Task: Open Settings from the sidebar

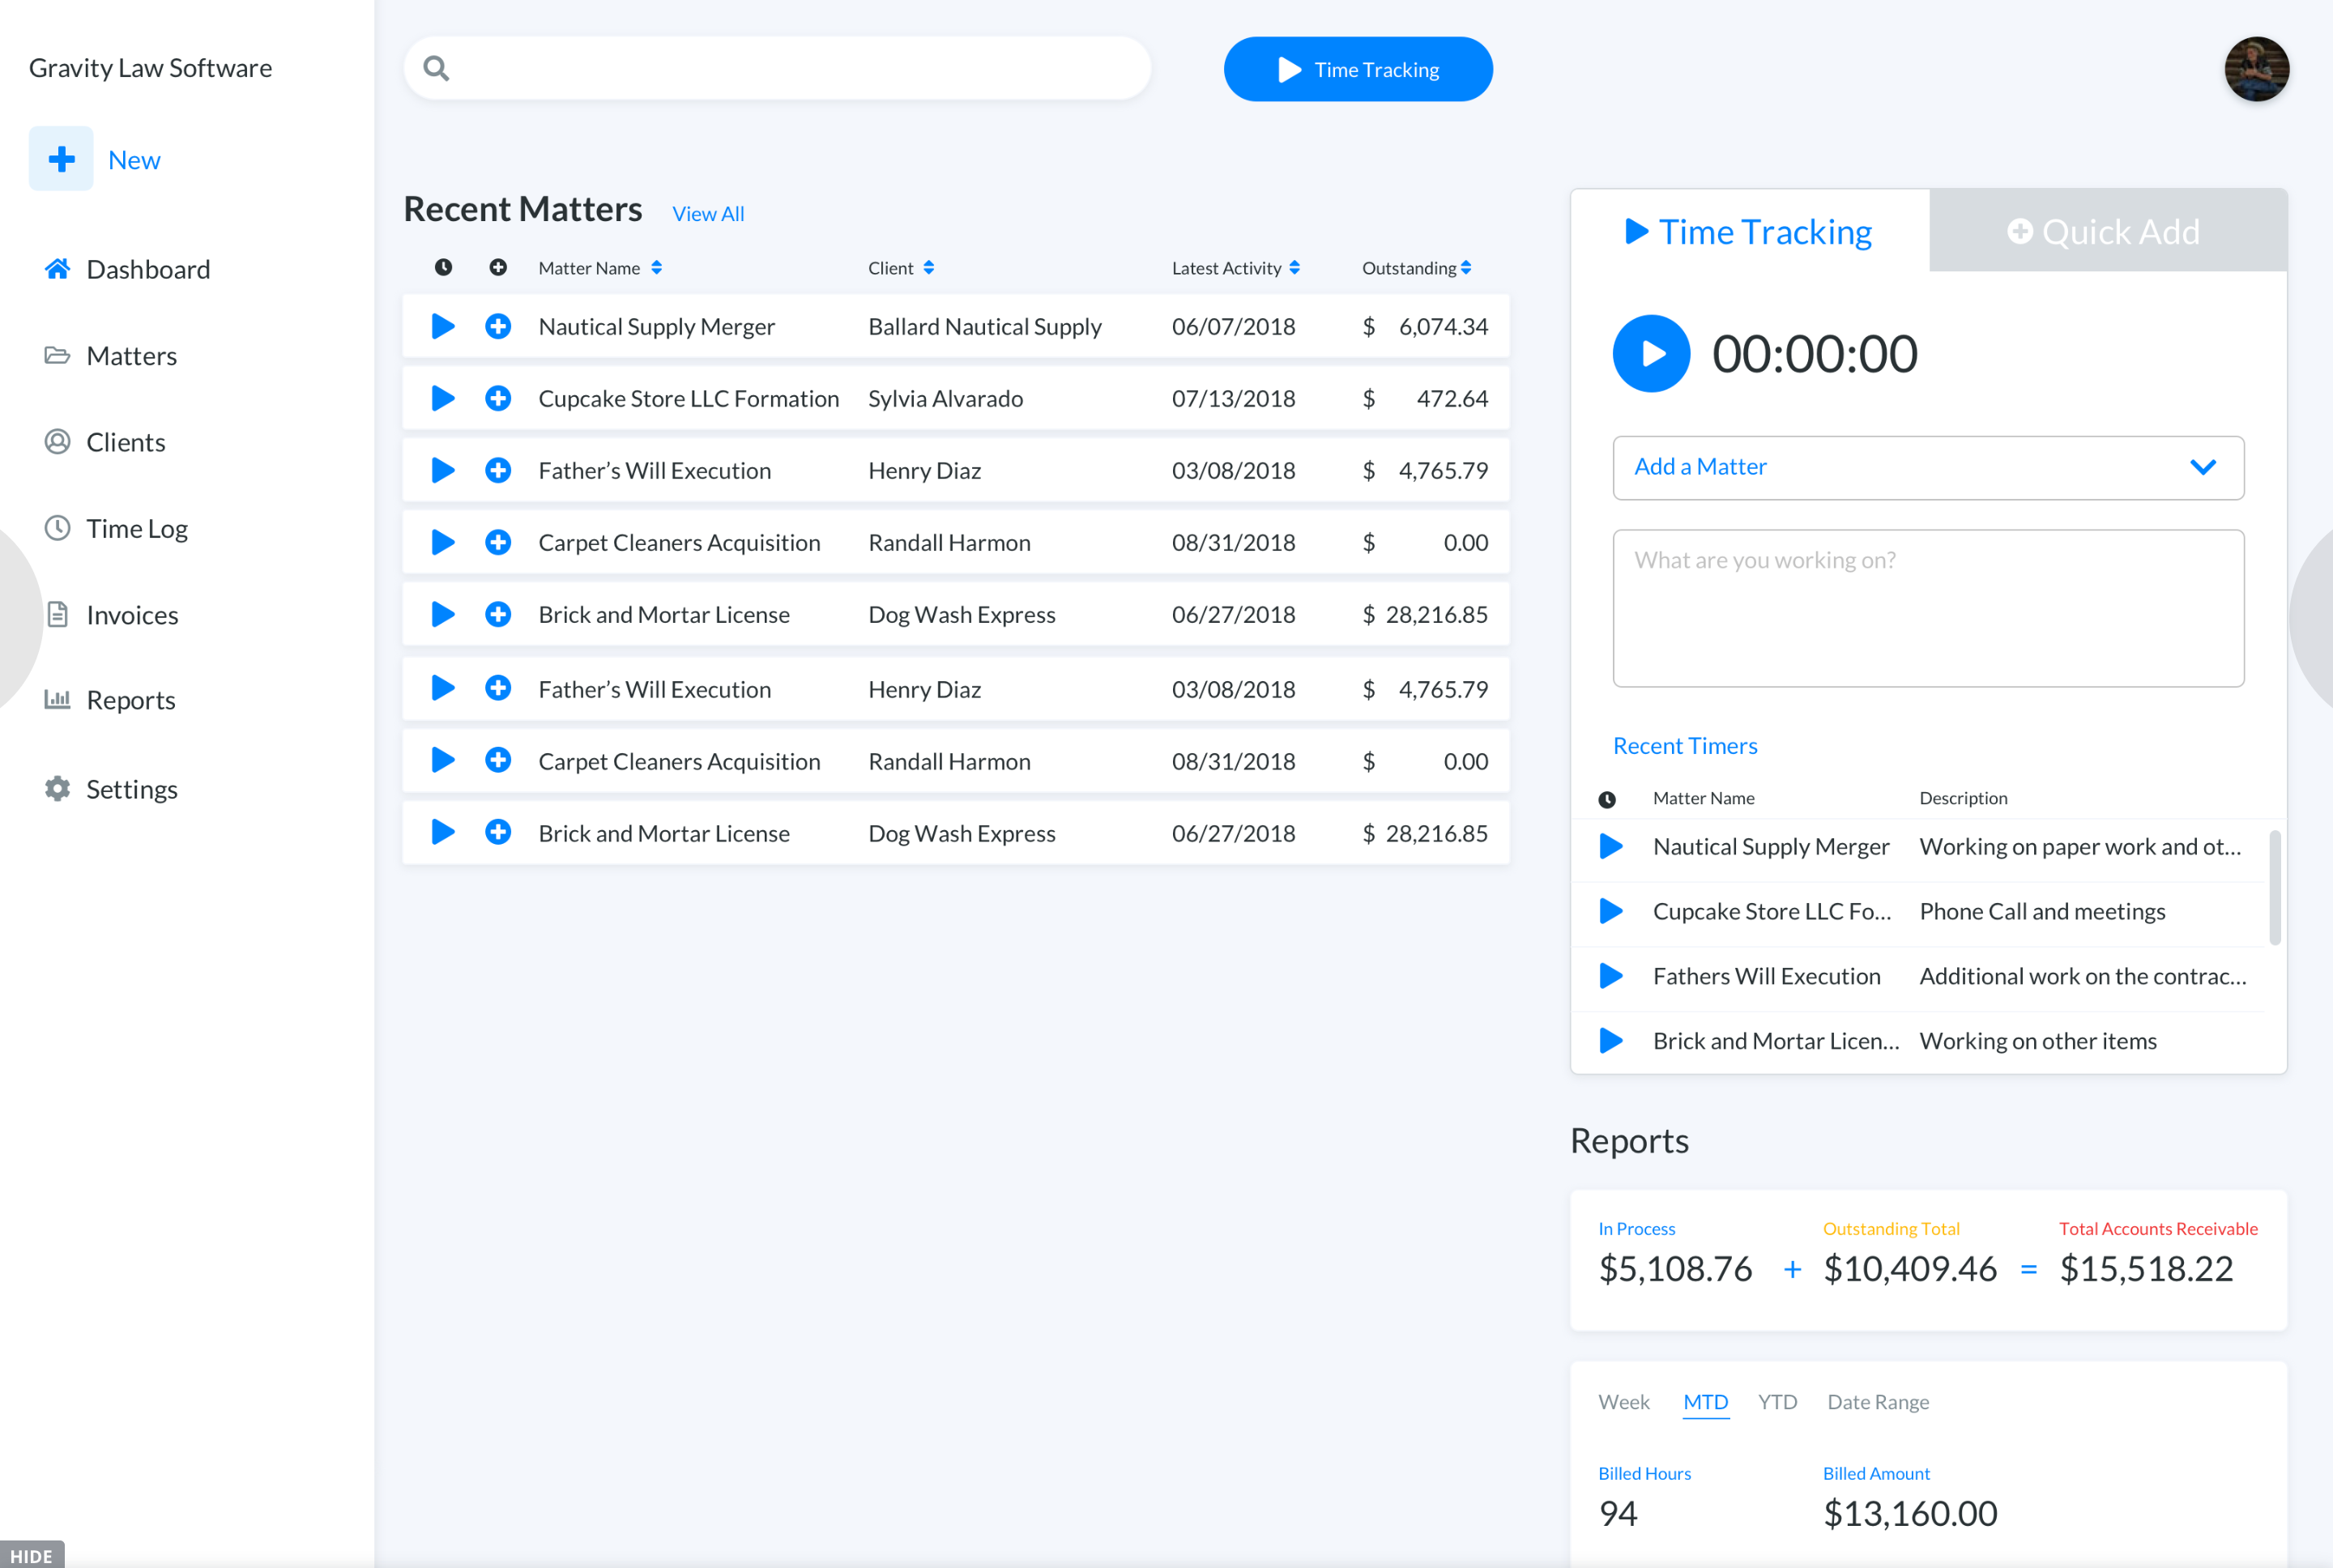Action: click(x=131, y=789)
